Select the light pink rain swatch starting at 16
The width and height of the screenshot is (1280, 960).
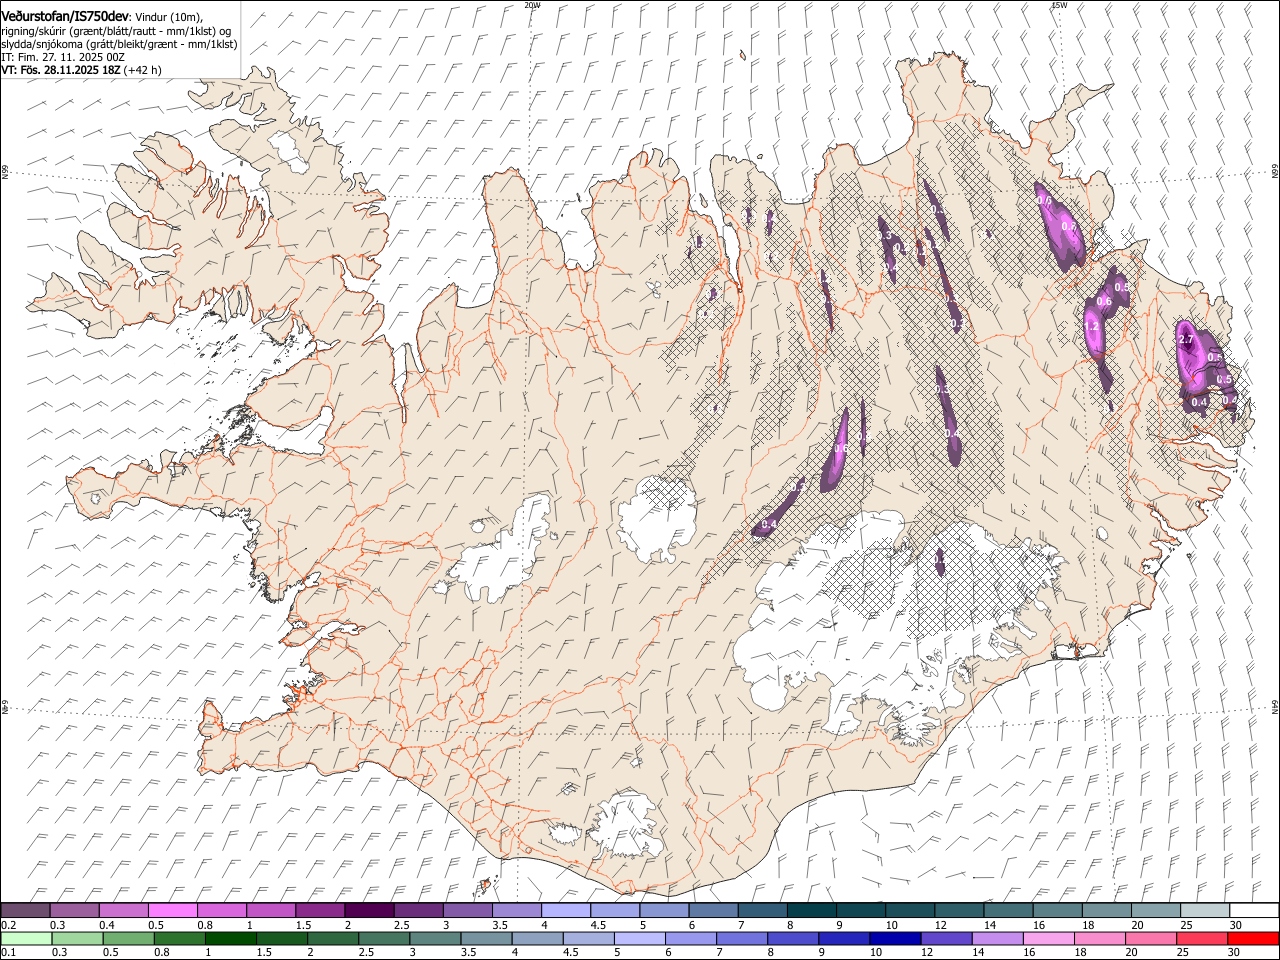click(x=1048, y=939)
